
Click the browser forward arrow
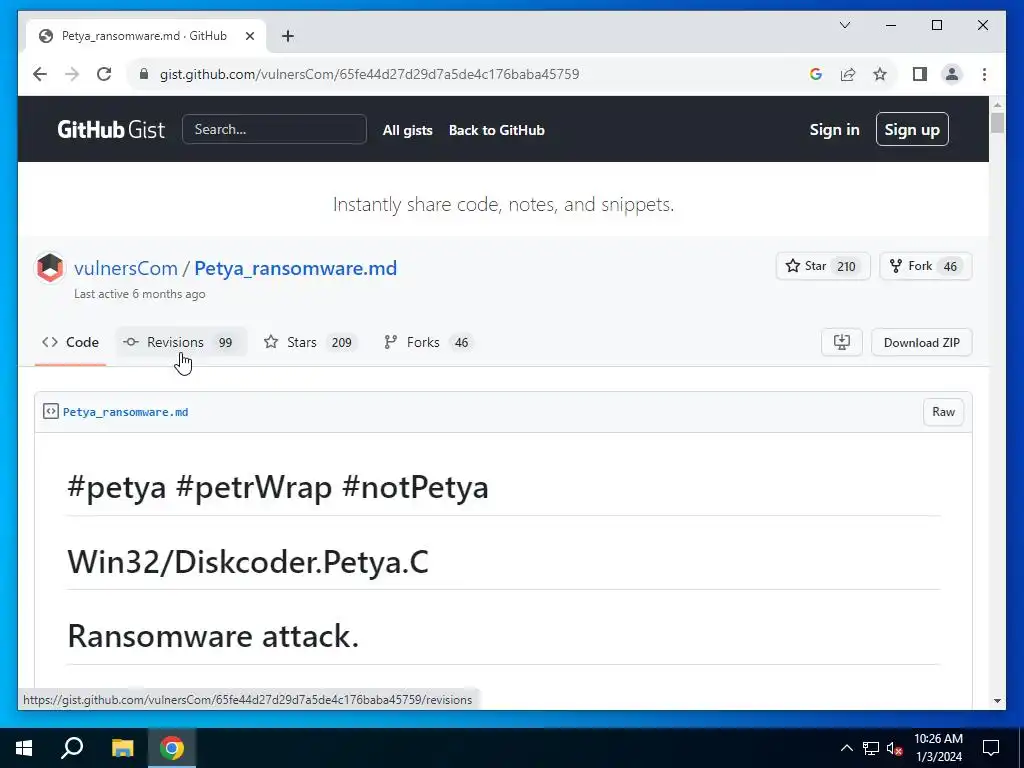pos(72,74)
